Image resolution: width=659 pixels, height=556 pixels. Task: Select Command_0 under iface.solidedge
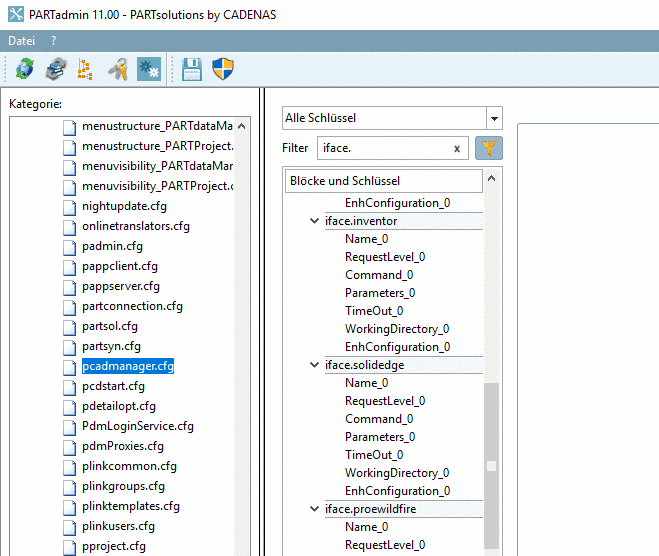pos(379,419)
